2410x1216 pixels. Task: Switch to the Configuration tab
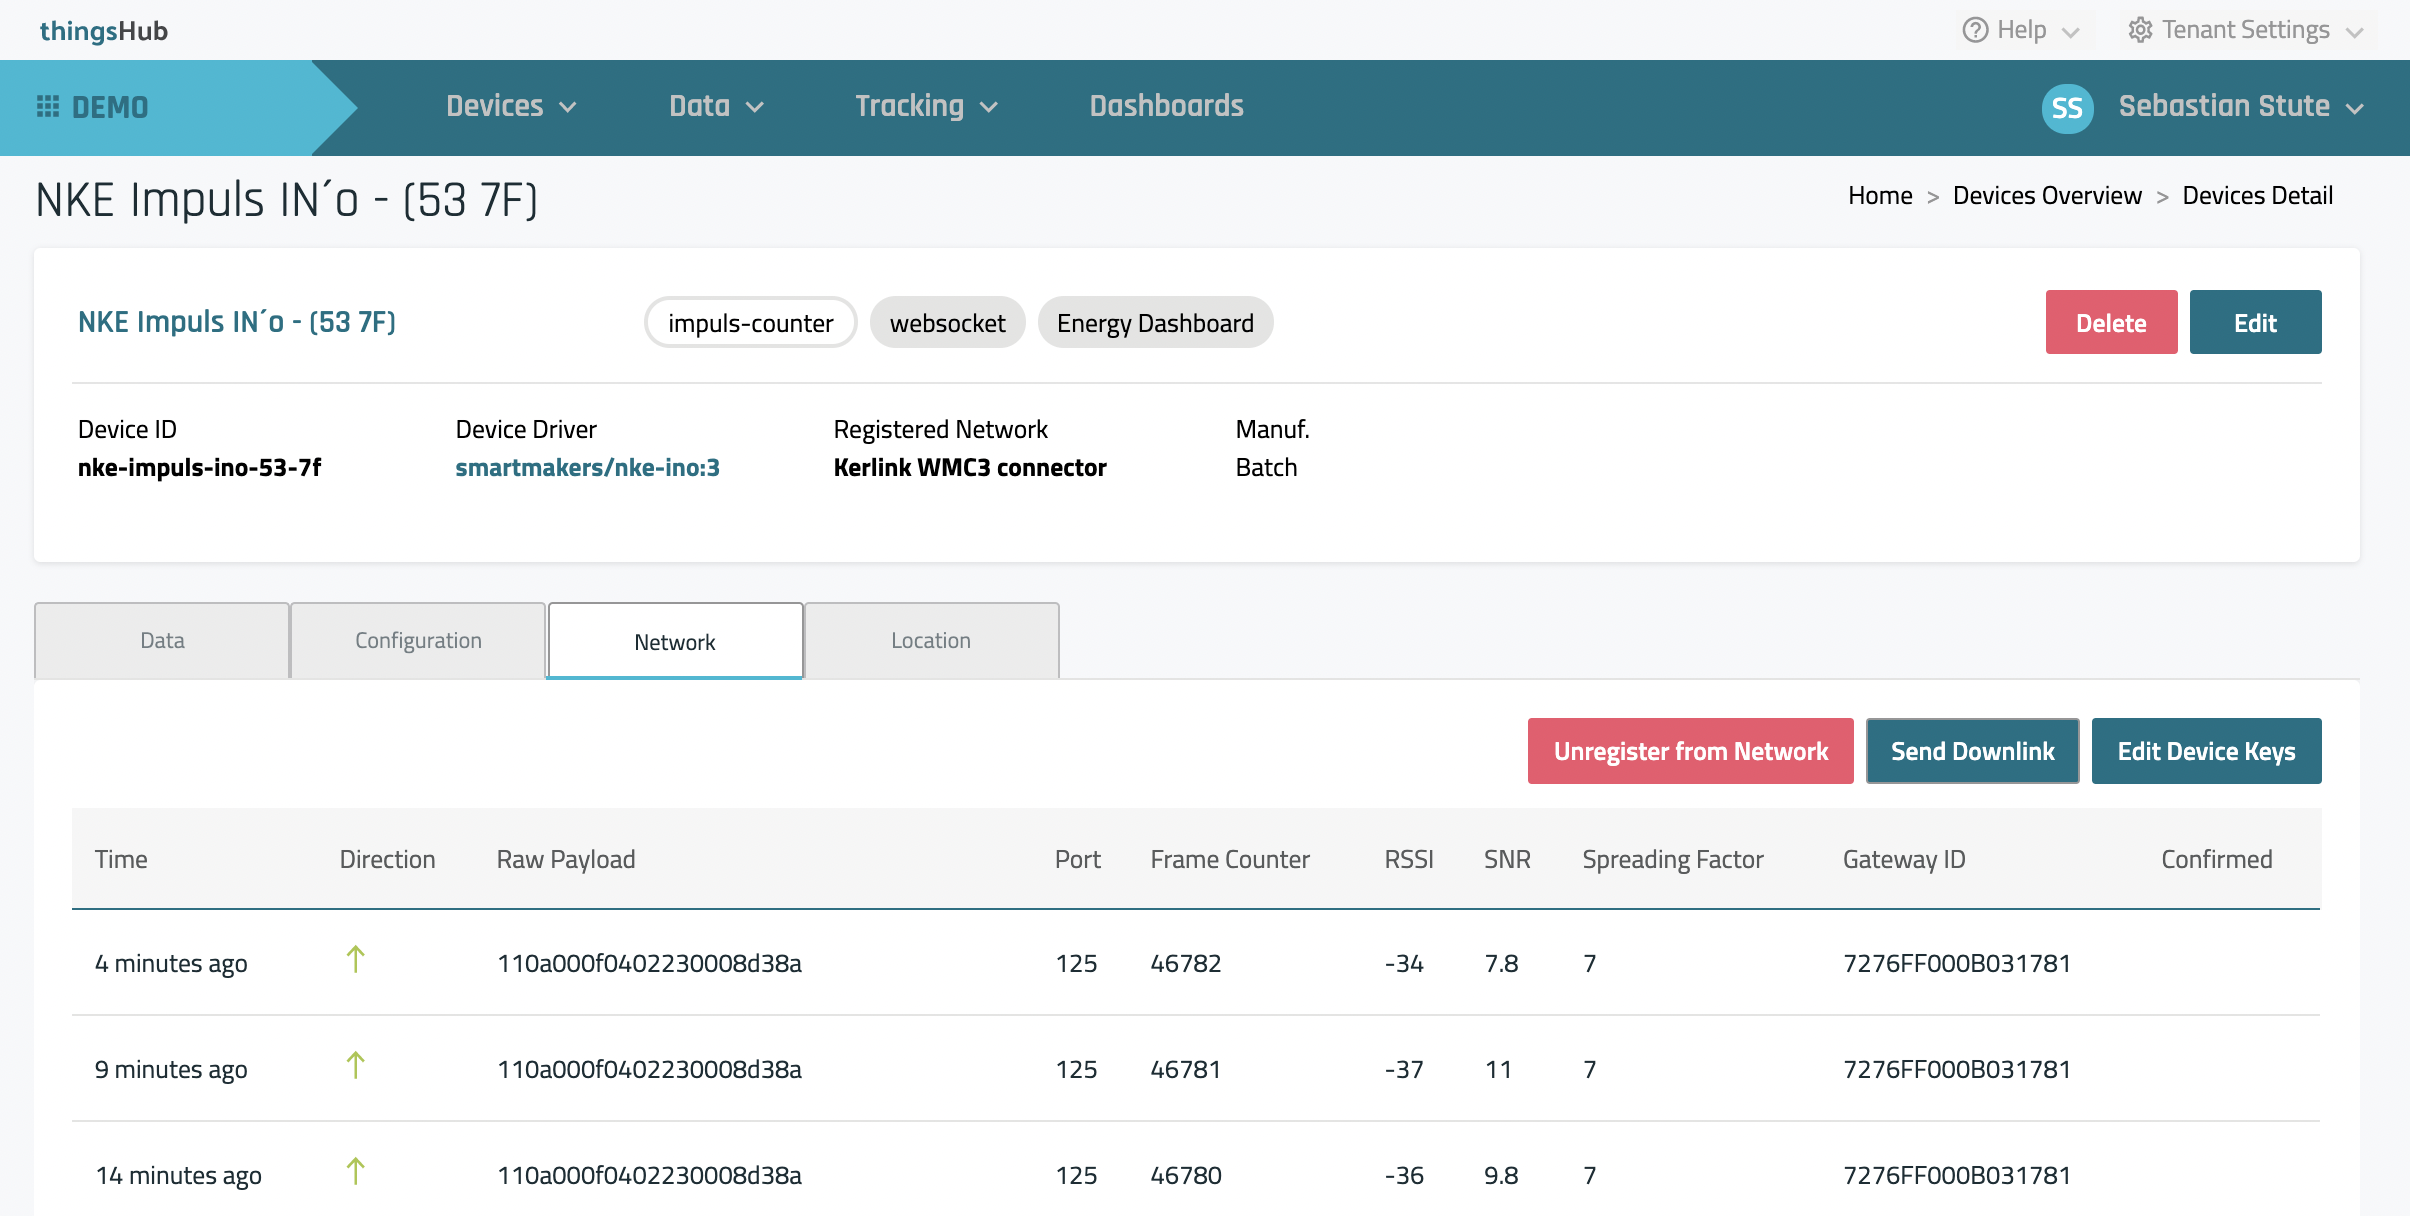418,641
